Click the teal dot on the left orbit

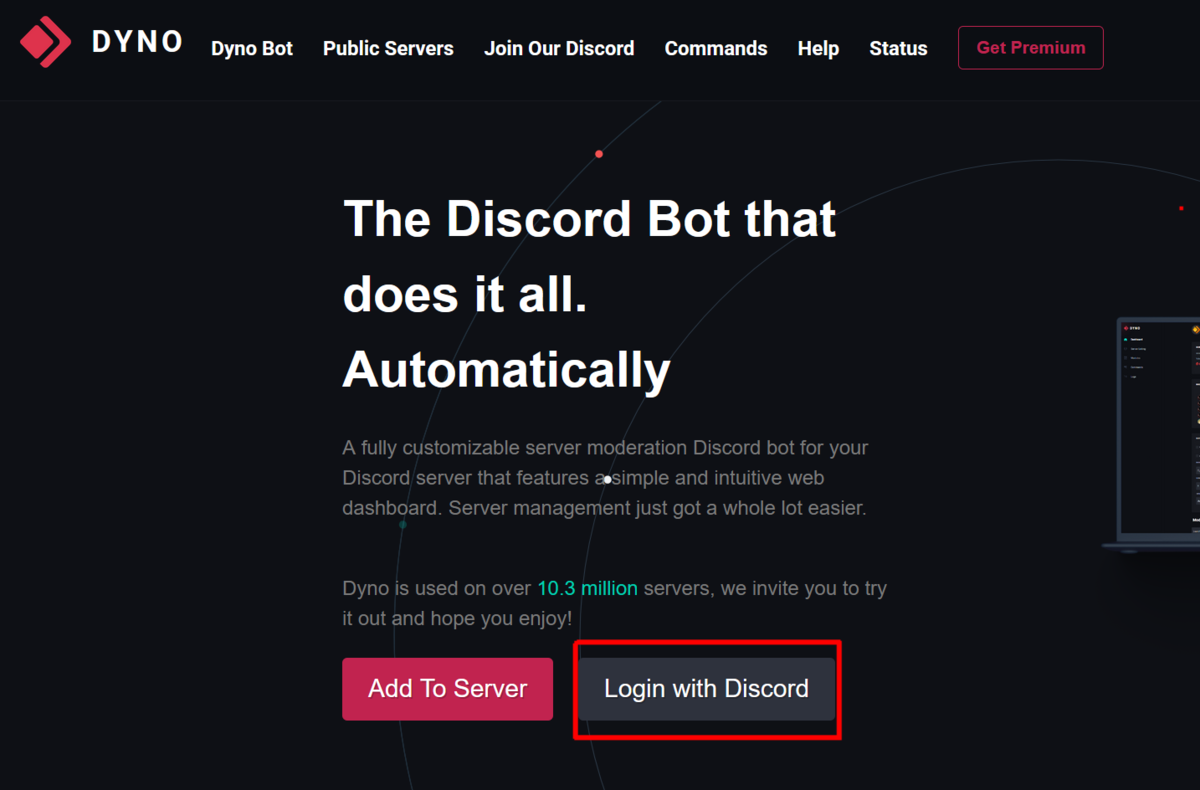coord(403,524)
